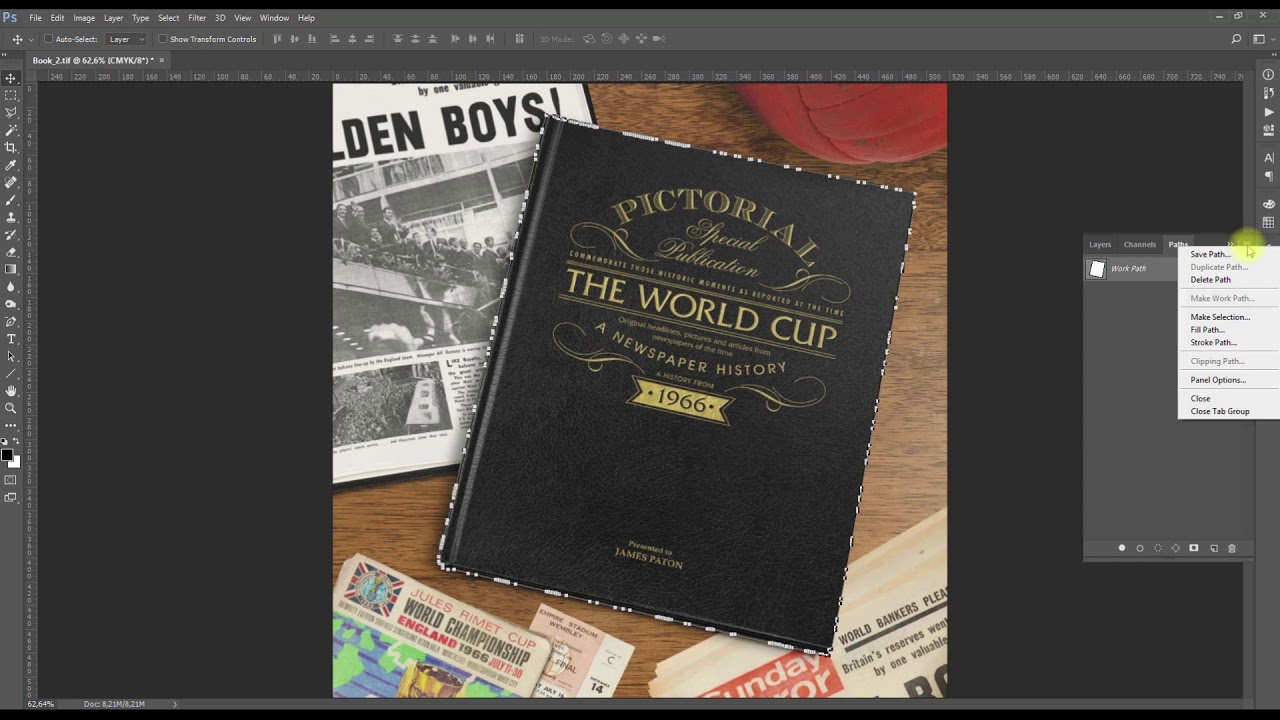Image resolution: width=1280 pixels, height=720 pixels.
Task: Click Delete current path trash icon
Action: coord(1232,548)
